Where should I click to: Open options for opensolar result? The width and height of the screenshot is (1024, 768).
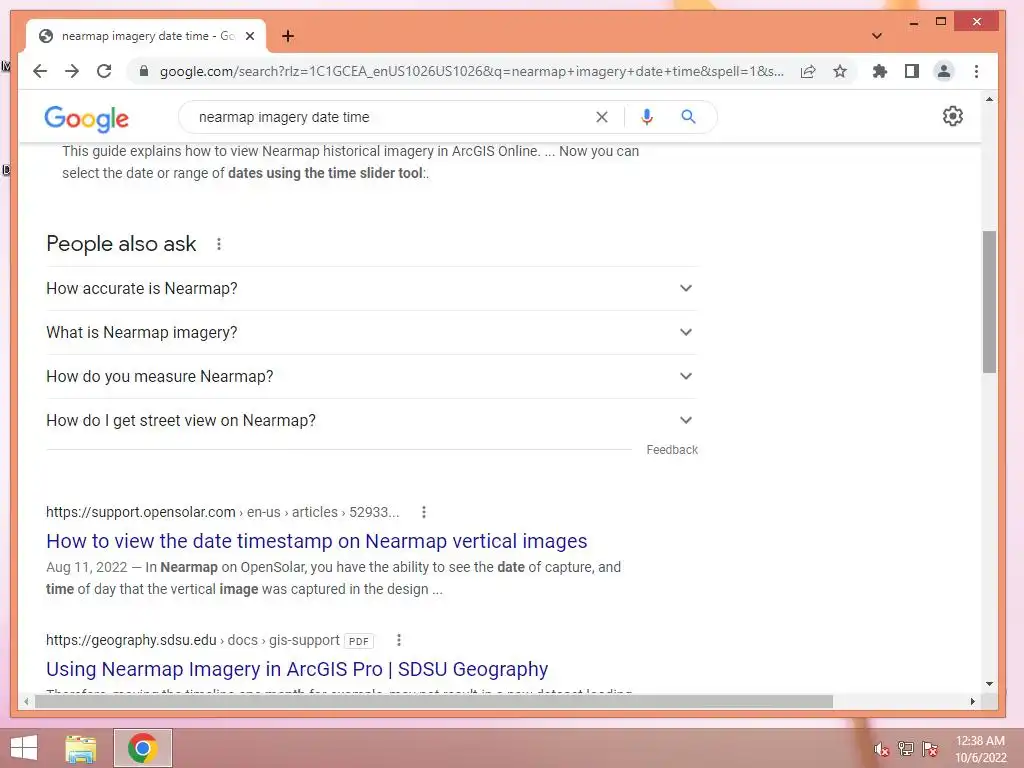point(424,512)
